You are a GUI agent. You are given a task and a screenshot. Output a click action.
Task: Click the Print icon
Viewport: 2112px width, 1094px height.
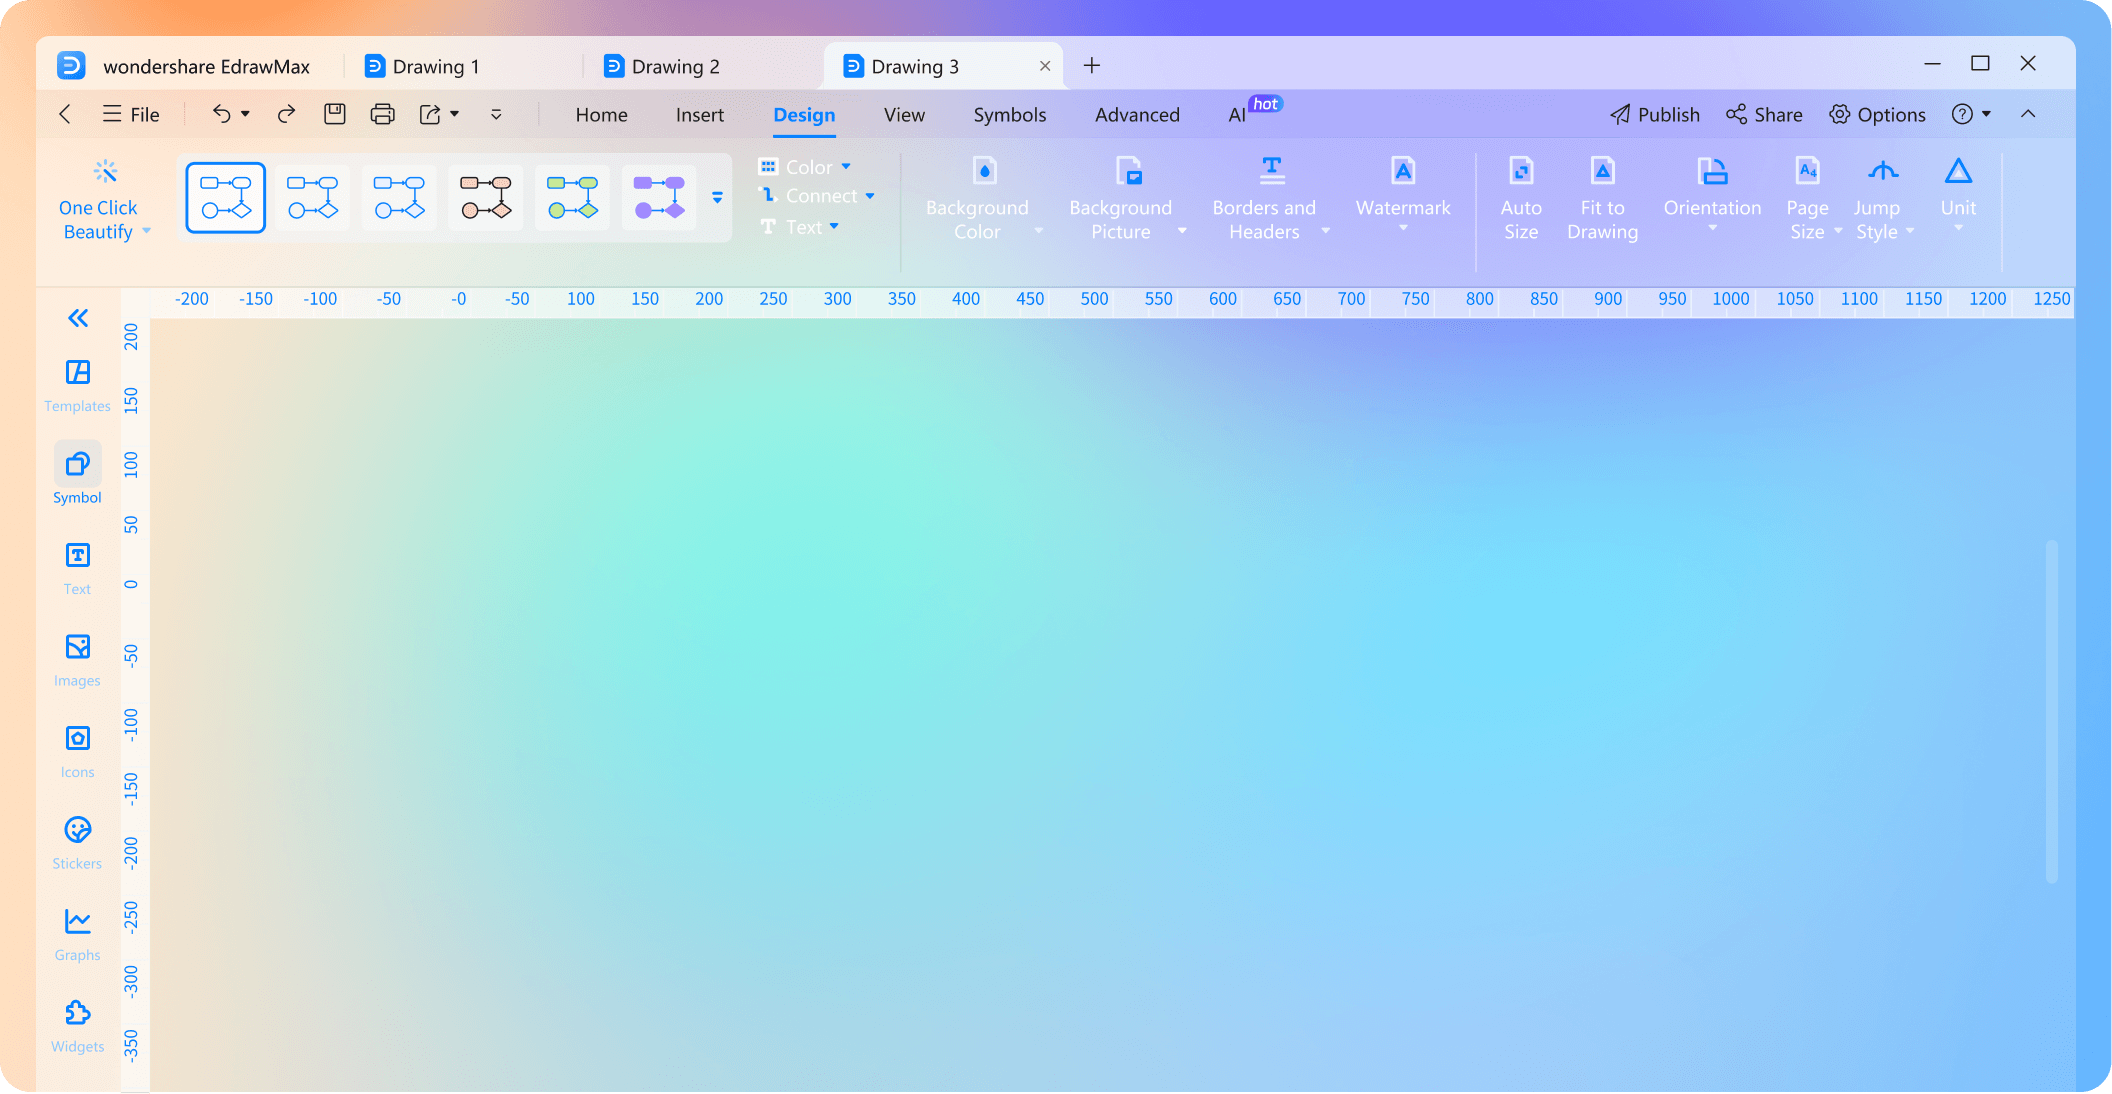pos(382,114)
